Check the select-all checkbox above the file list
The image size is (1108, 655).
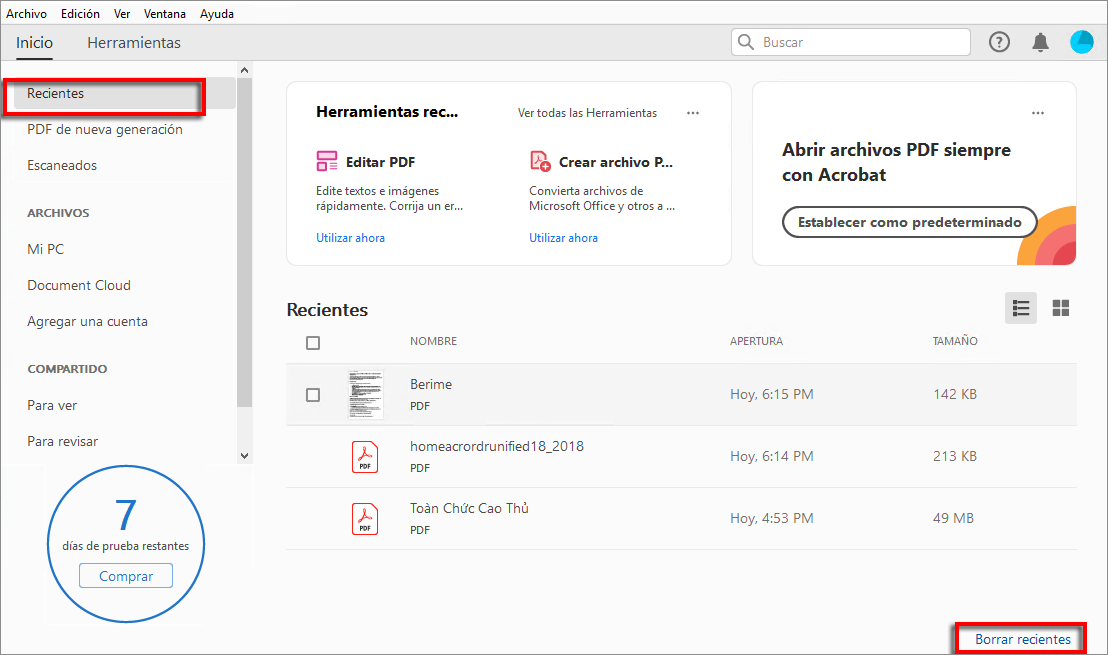(313, 342)
